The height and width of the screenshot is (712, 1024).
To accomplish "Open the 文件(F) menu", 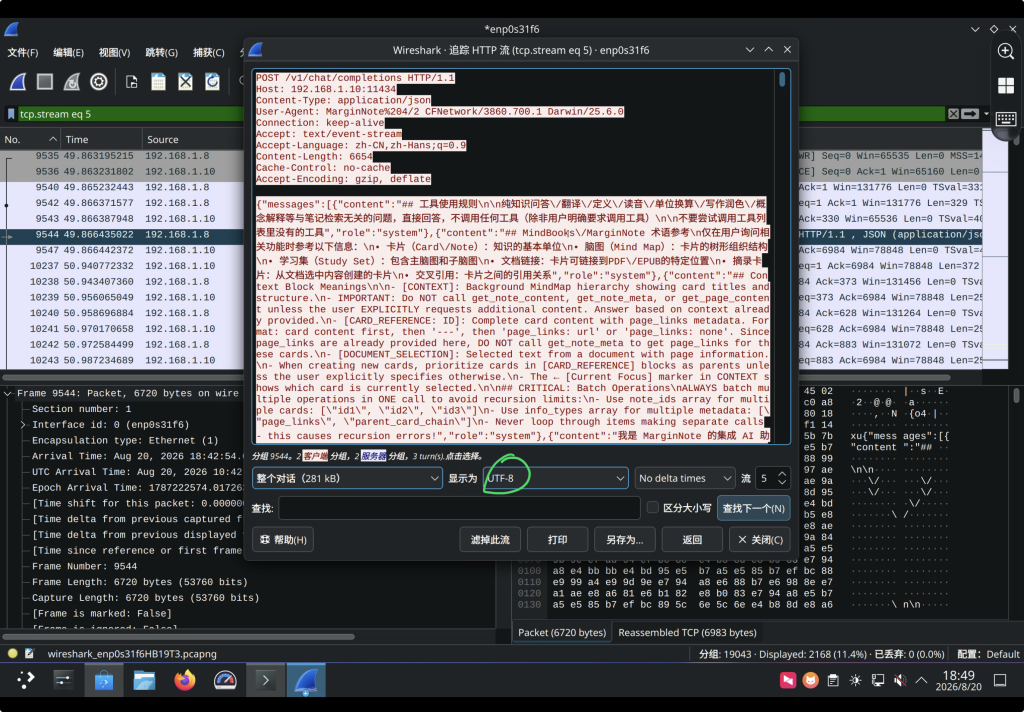I will pos(23,52).
